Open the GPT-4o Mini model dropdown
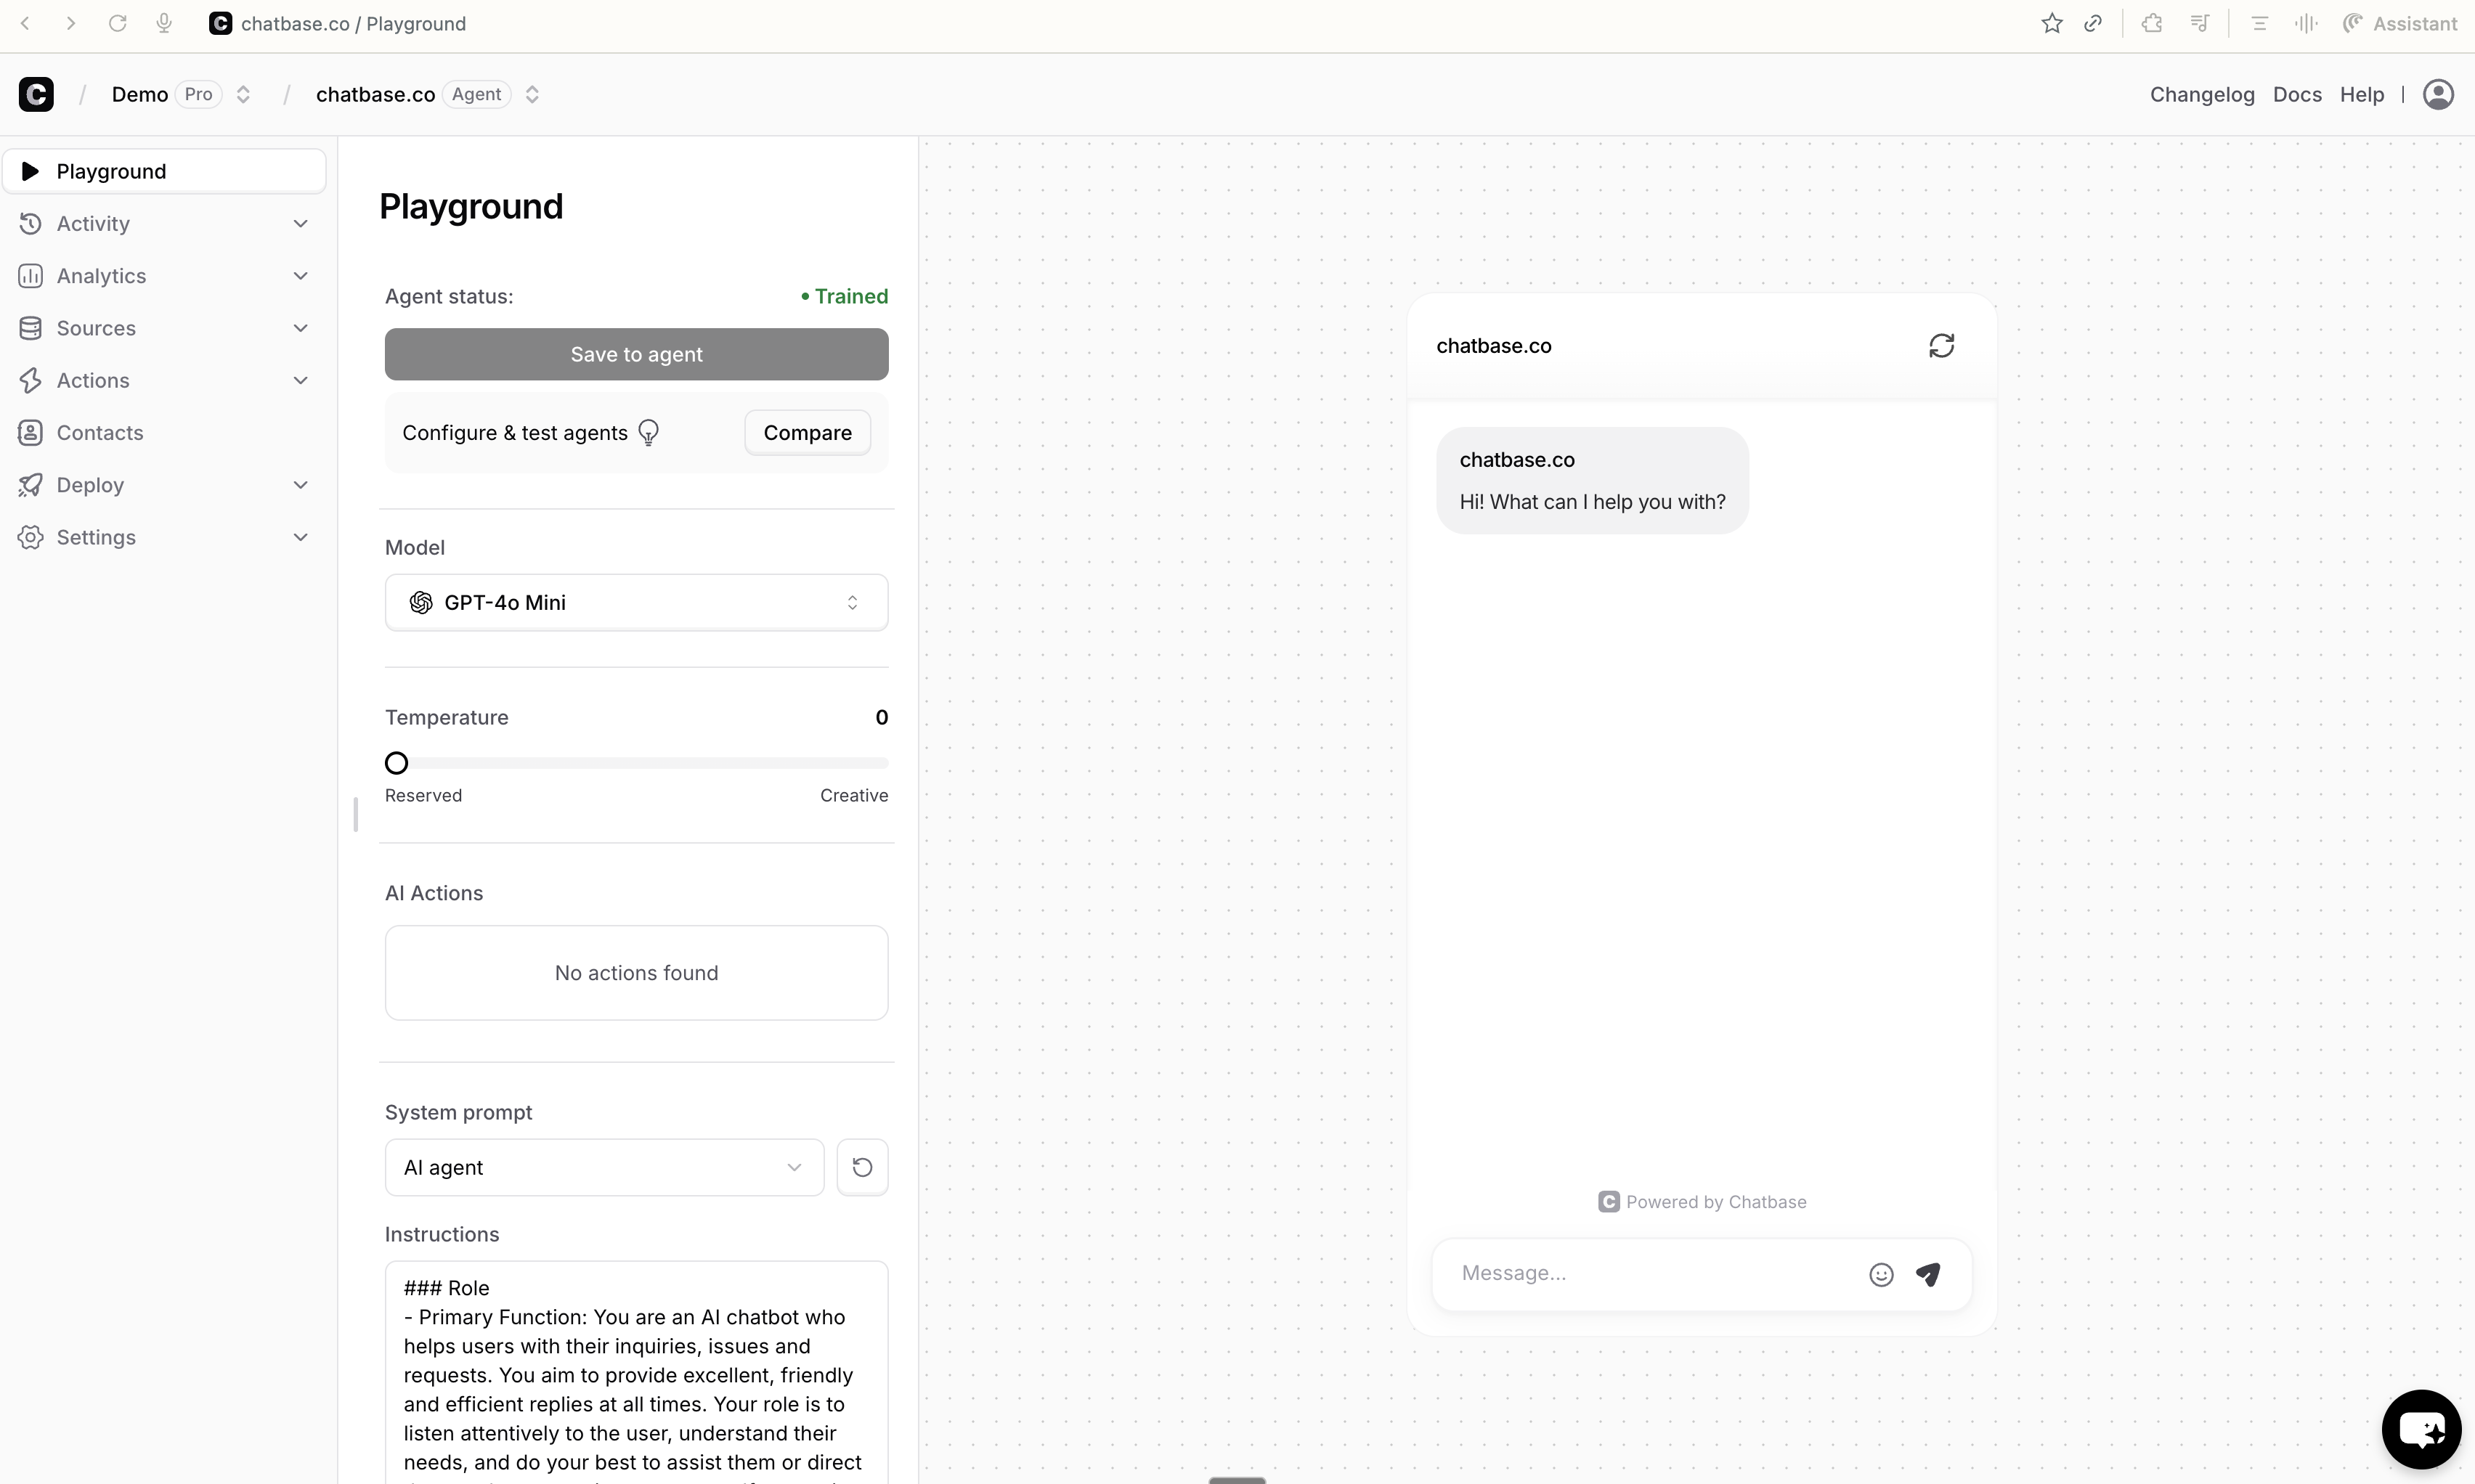Image resolution: width=2475 pixels, height=1484 pixels. pyautogui.click(x=636, y=602)
